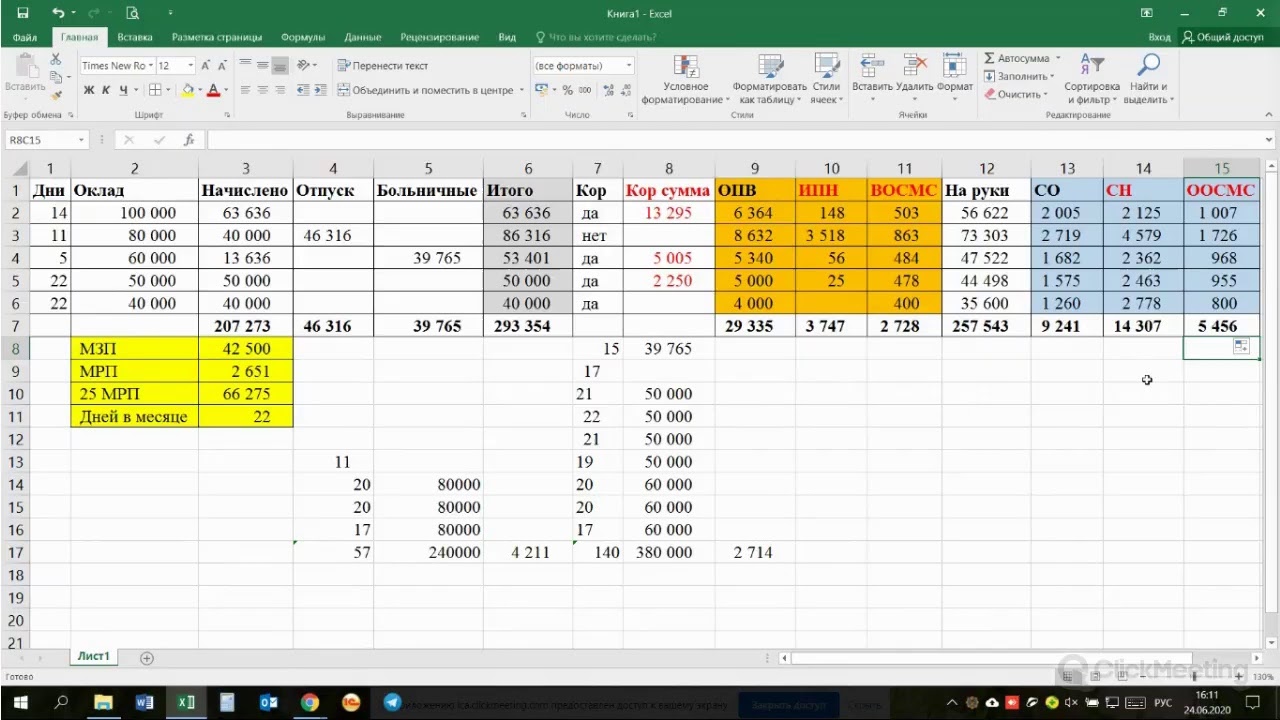Open the number format dropdown (все форматы)
The image size is (1280, 720).
click(x=629, y=66)
